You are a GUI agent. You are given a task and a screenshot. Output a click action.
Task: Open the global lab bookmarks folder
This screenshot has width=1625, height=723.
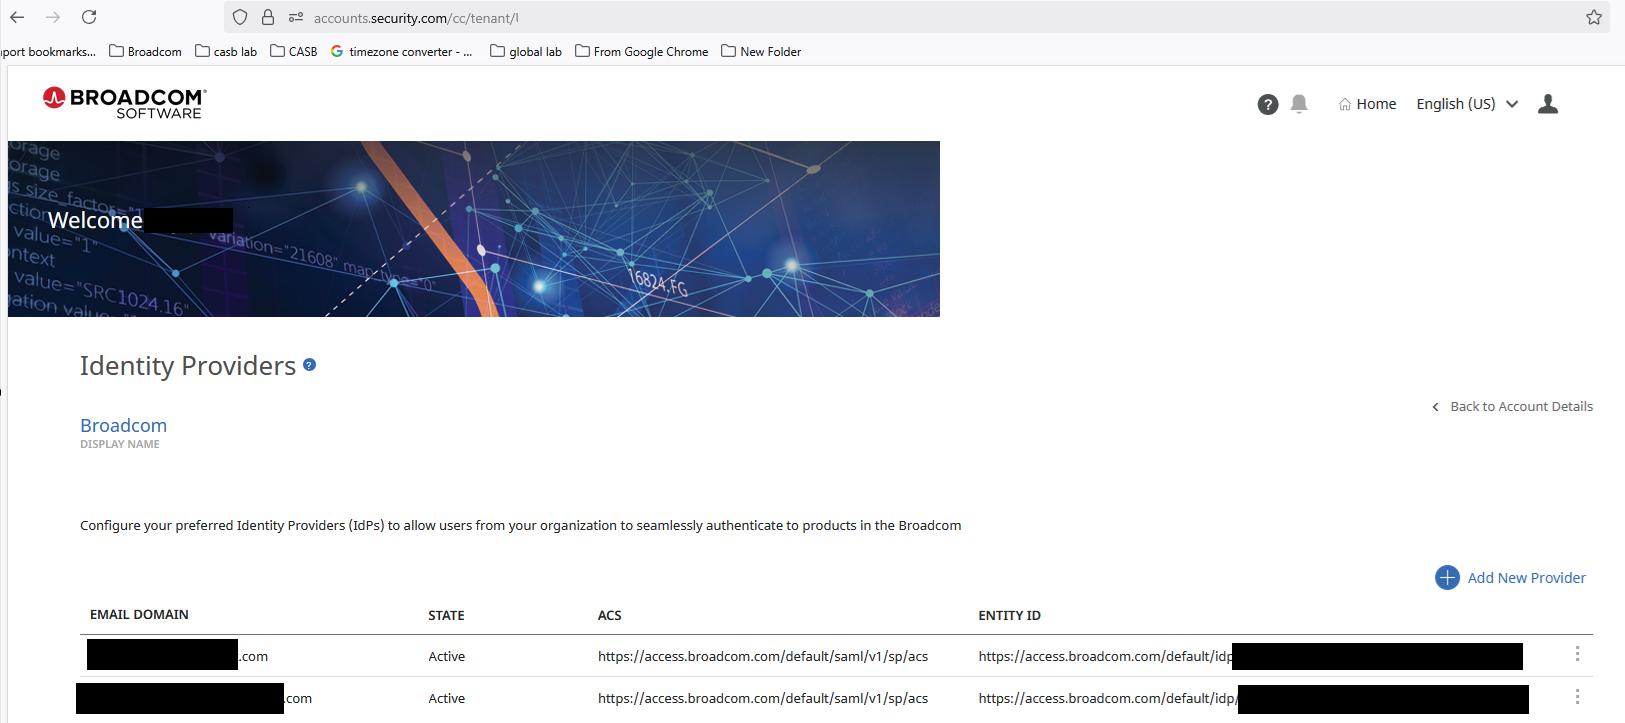pos(526,51)
